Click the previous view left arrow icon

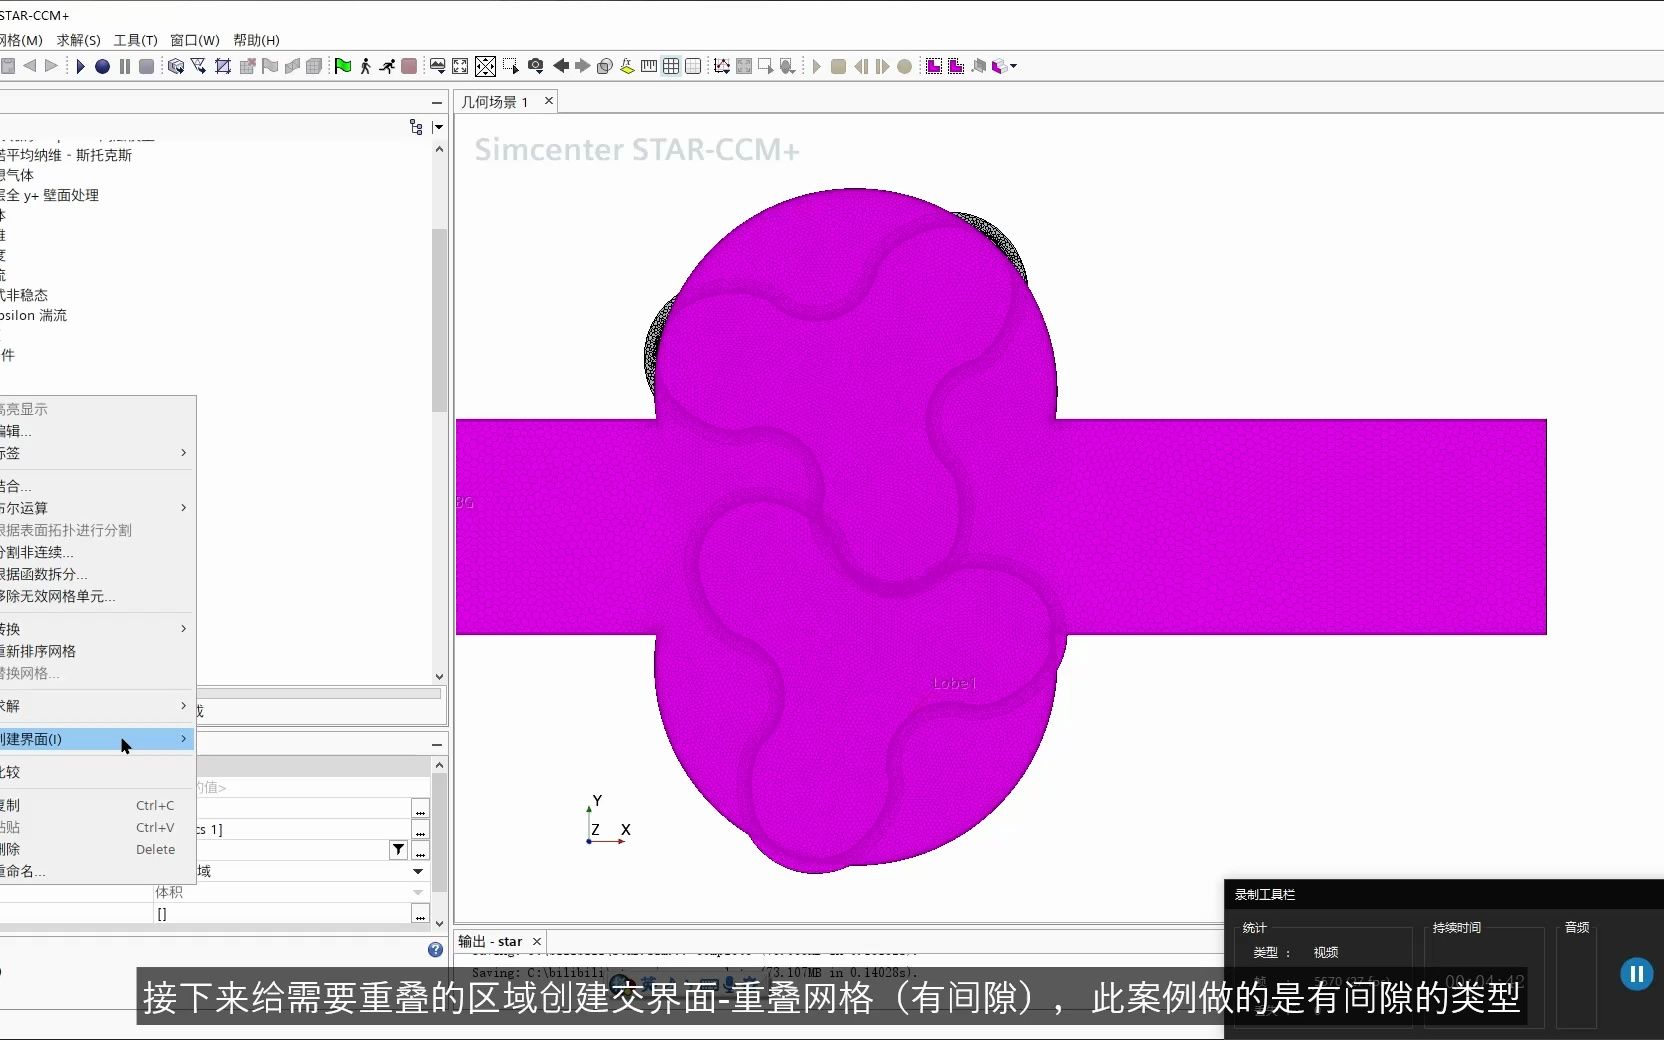pyautogui.click(x=561, y=66)
